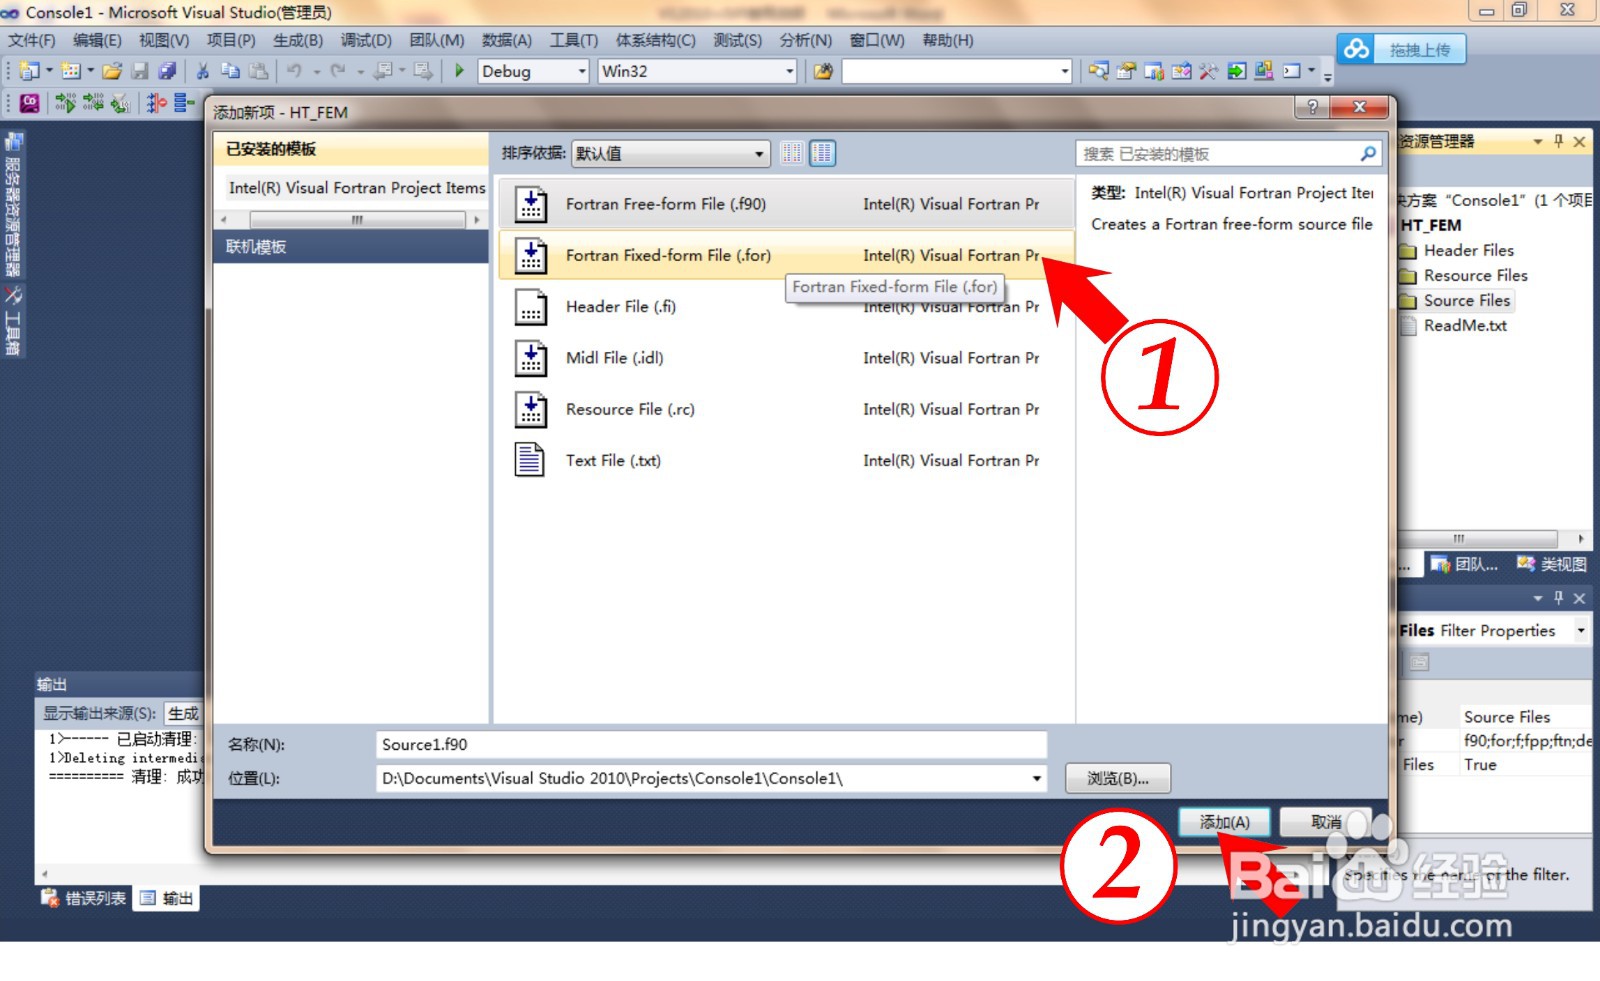Click the Redo arrow icon
This screenshot has width=1600, height=981.
(x=338, y=71)
